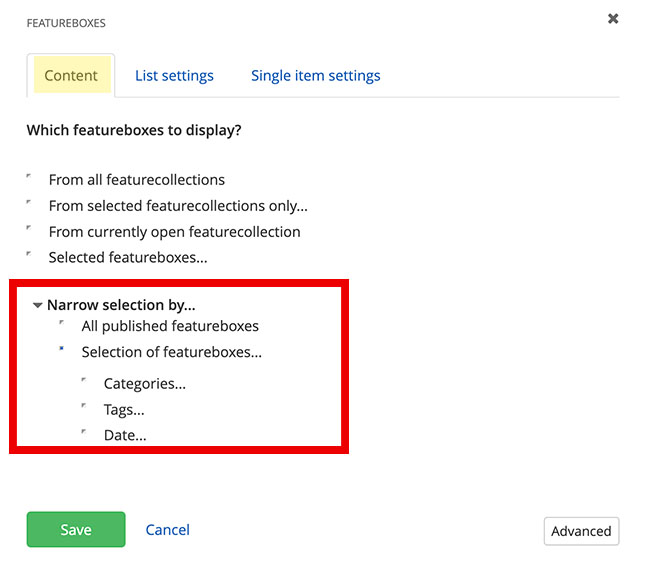Enable the Date... filter checkbox
Screen dimensions: 650x566
coord(85,433)
